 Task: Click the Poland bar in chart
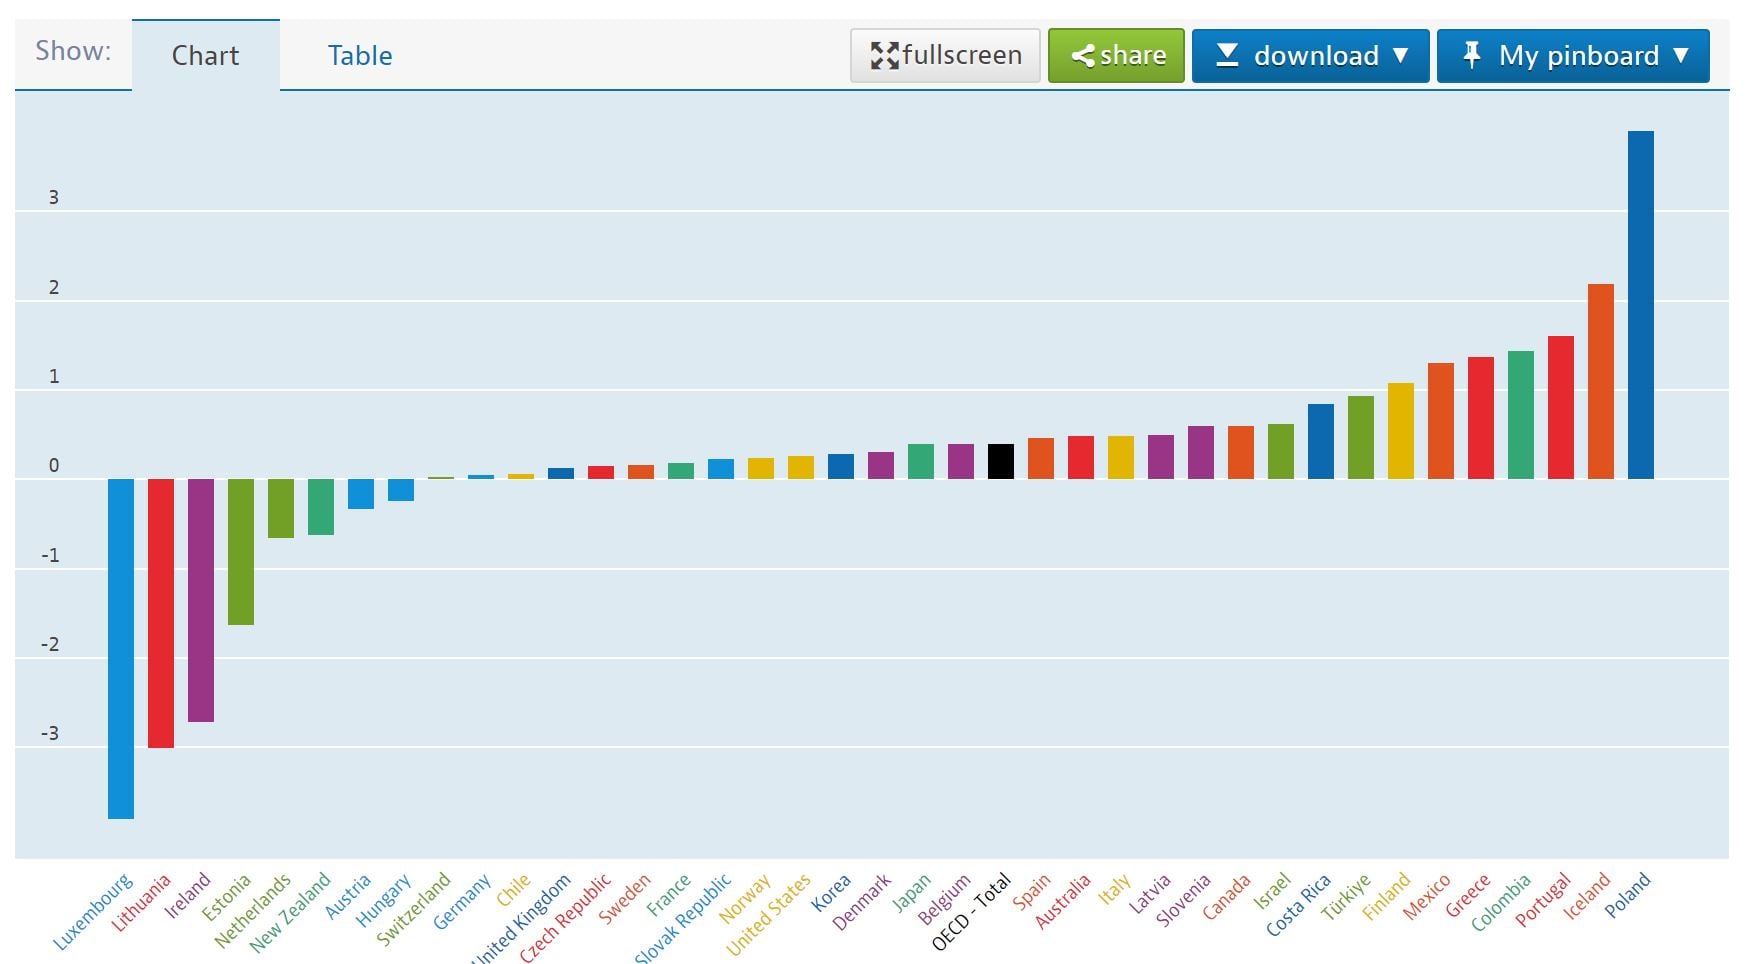coord(1640,305)
